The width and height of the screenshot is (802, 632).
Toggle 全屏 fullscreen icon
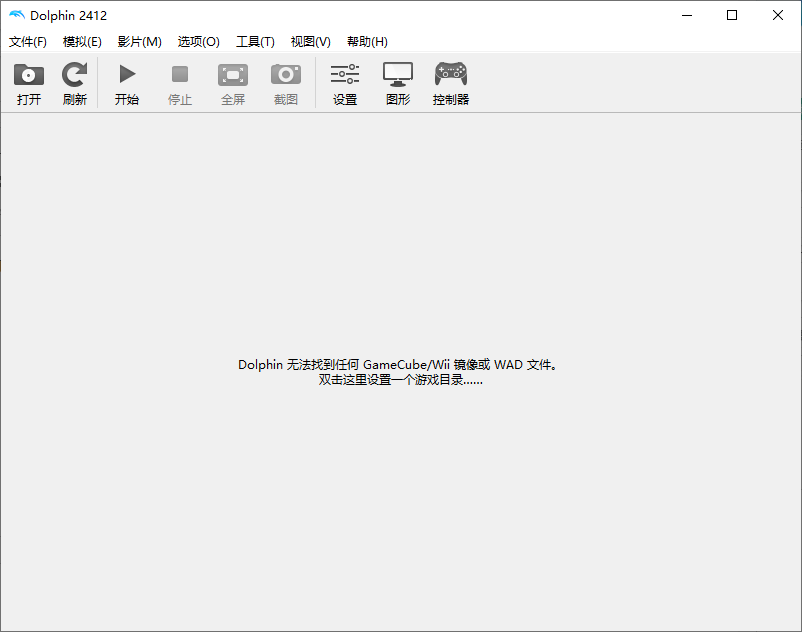pyautogui.click(x=233, y=75)
